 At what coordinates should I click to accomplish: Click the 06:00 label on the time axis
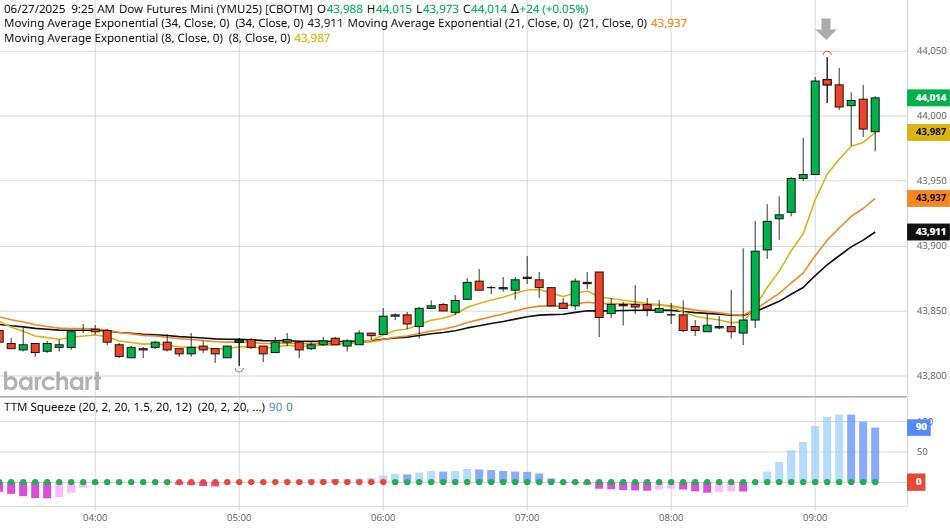coord(383,518)
